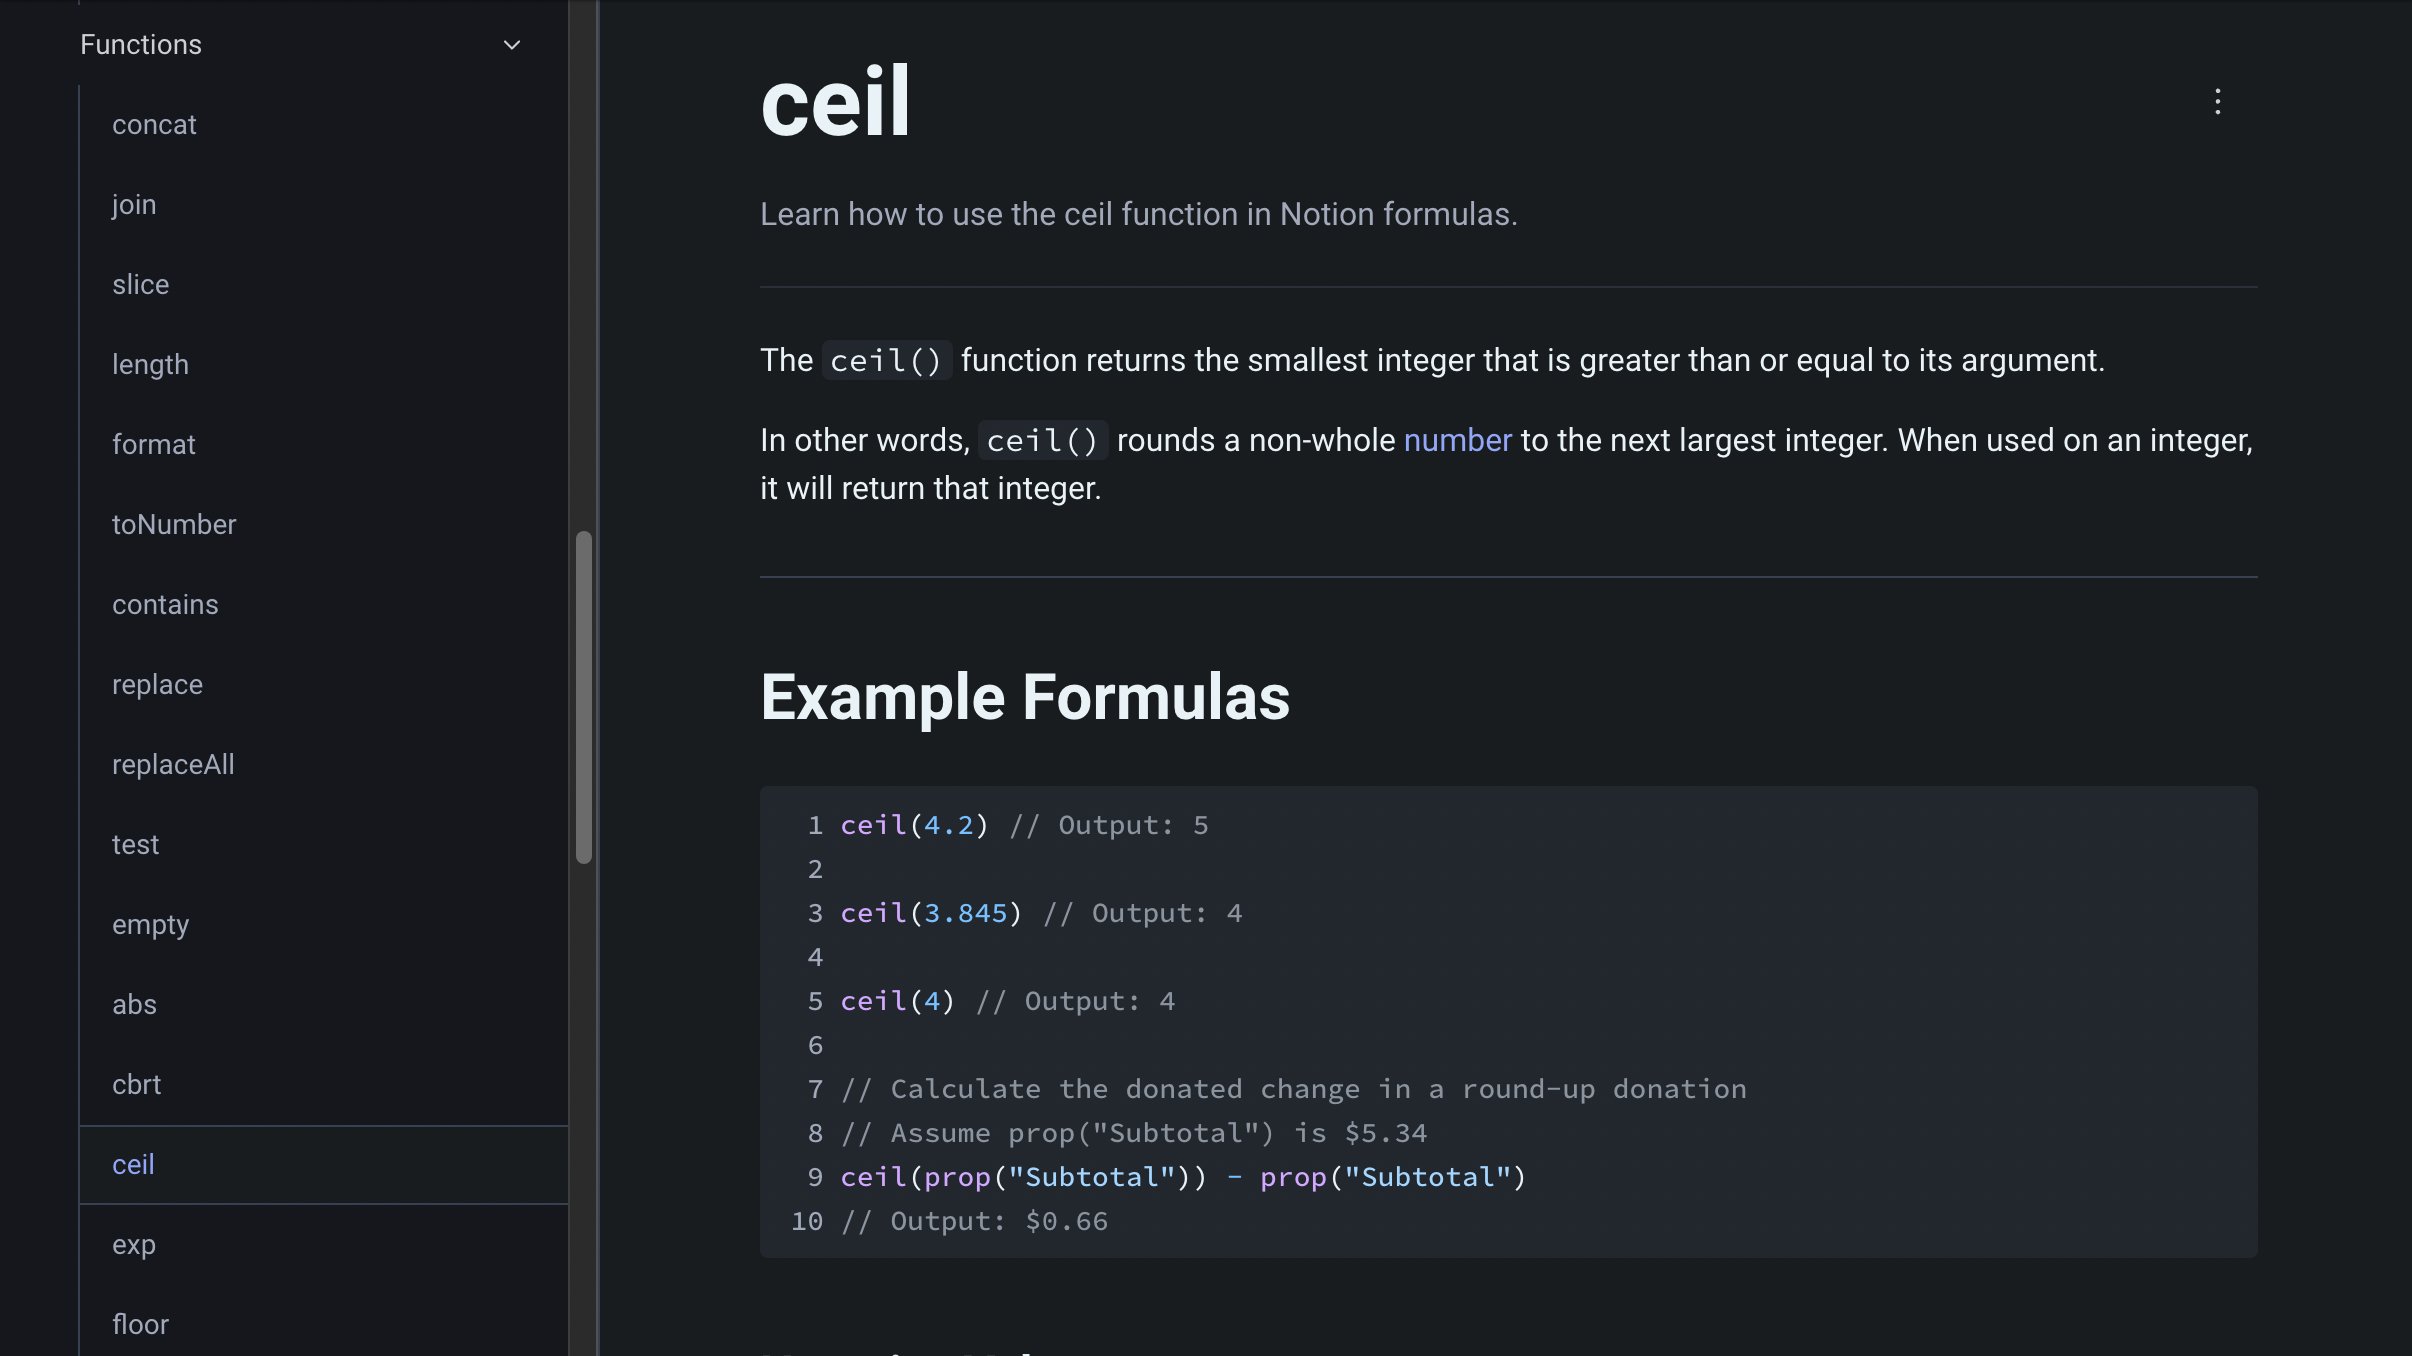
Task: View the floor function documentation
Action: [140, 1324]
